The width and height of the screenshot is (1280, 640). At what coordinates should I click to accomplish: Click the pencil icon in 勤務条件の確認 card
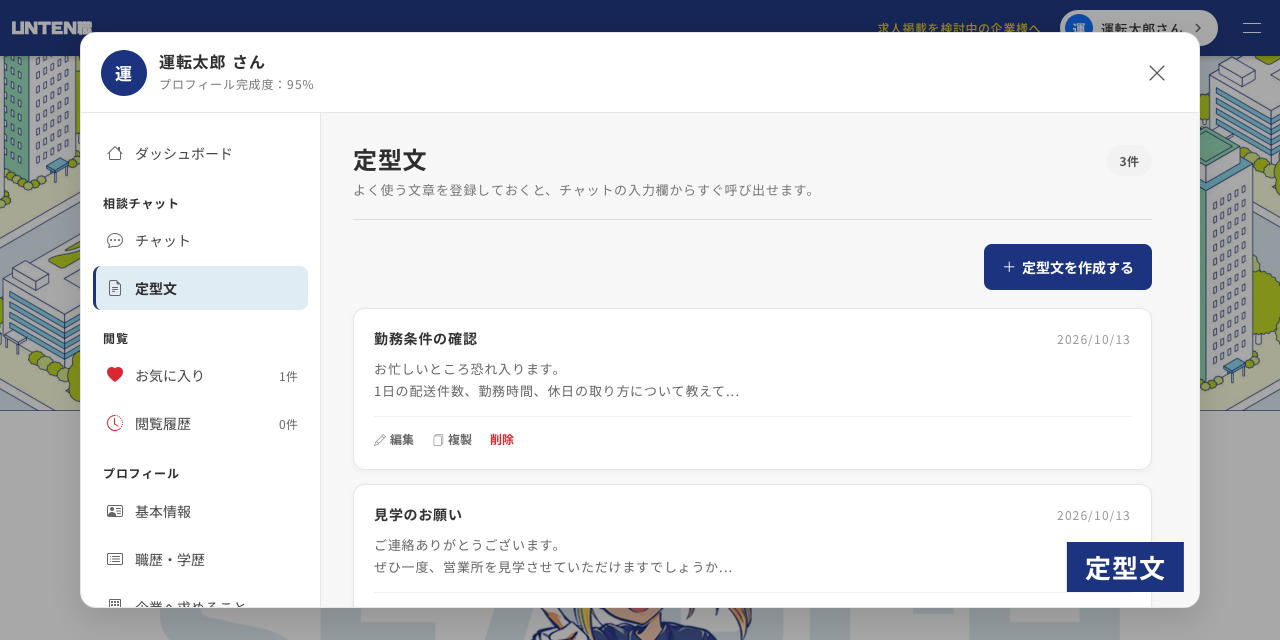380,440
